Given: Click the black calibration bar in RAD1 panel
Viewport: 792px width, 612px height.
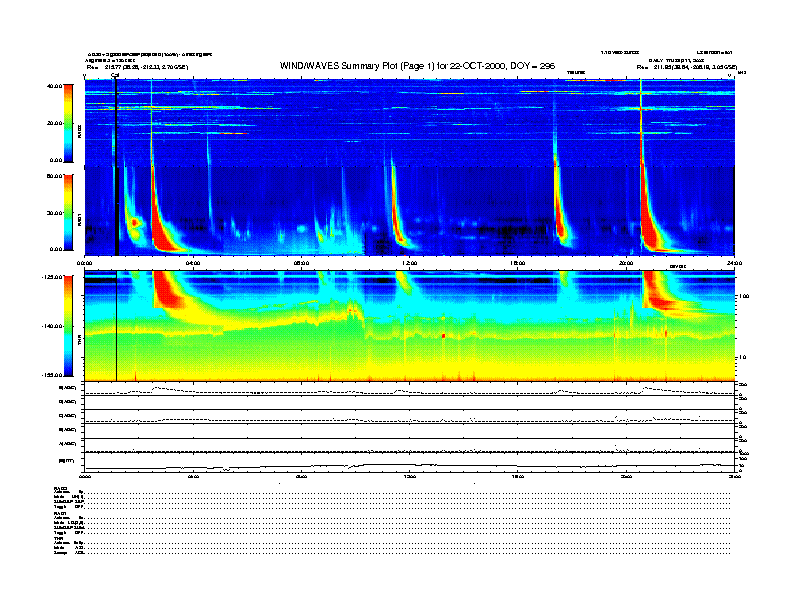Looking at the screenshot, I should (117, 211).
